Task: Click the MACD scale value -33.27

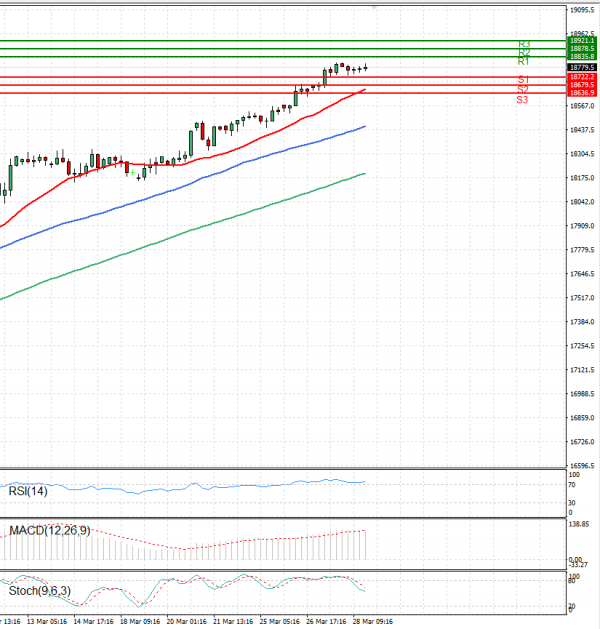Action: (x=579, y=565)
